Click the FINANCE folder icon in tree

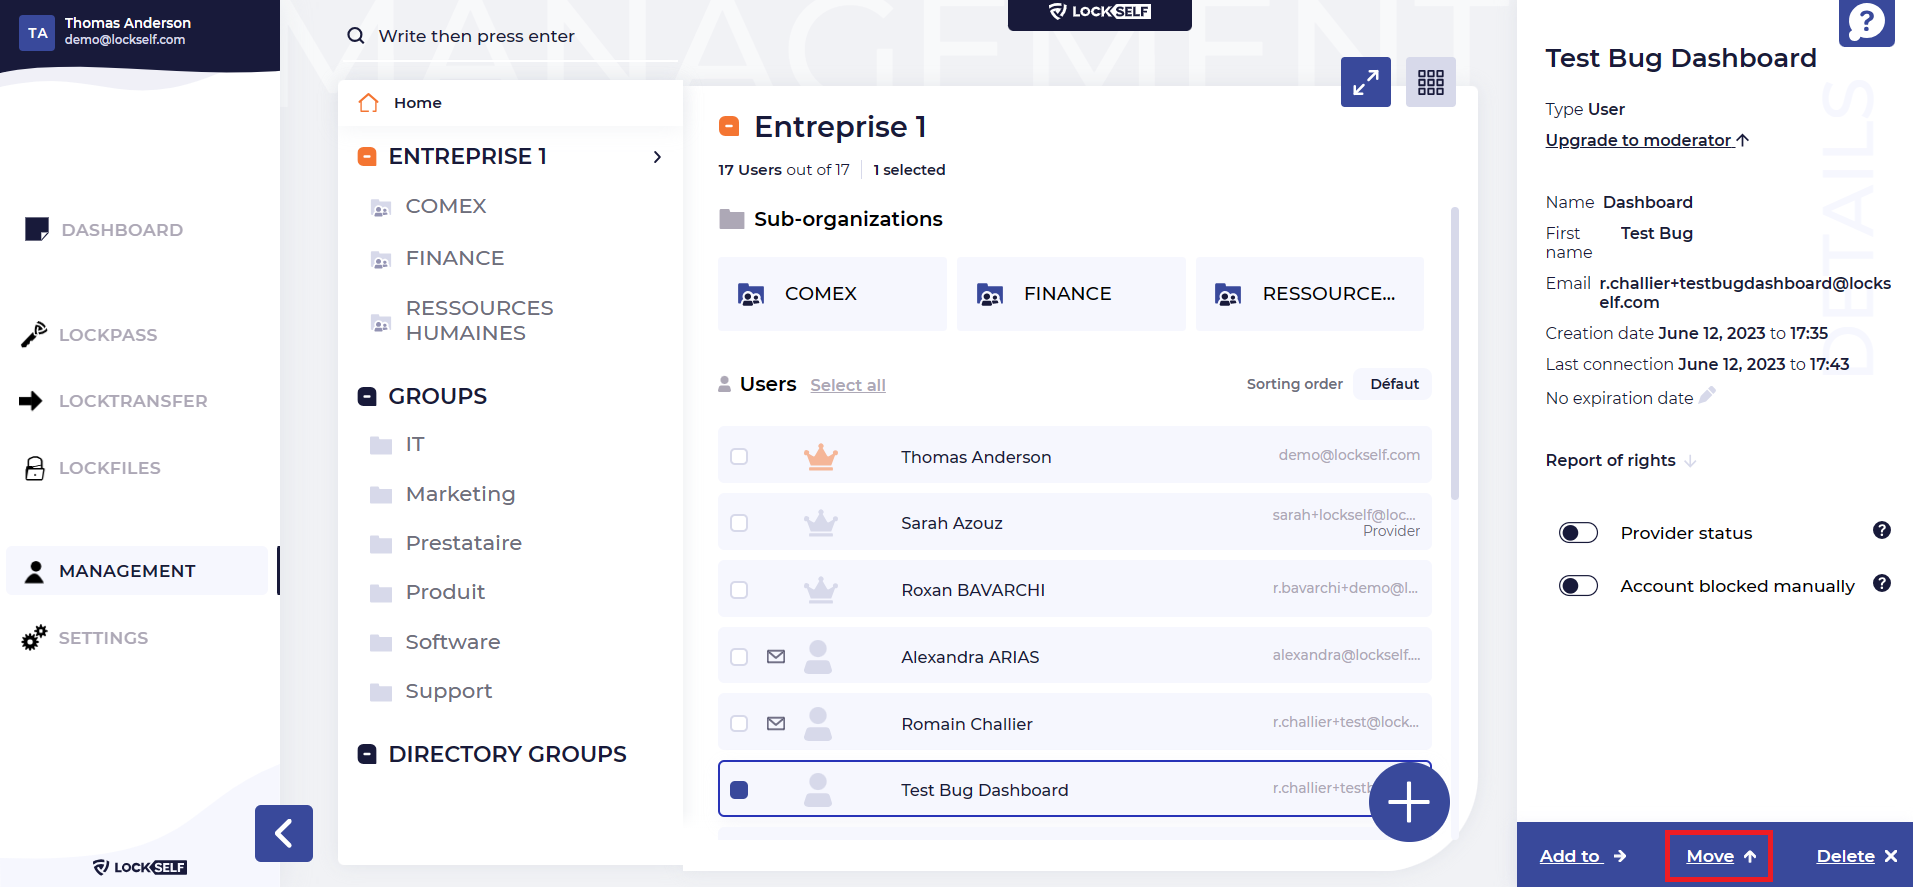click(x=381, y=260)
